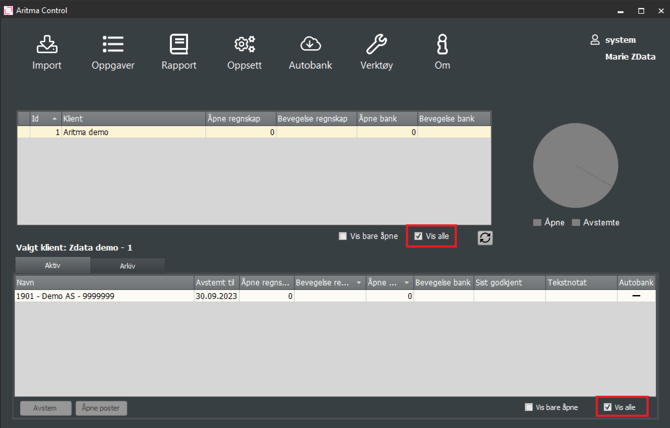Sort client table by Id column
670x428 pixels.
click(x=42, y=119)
